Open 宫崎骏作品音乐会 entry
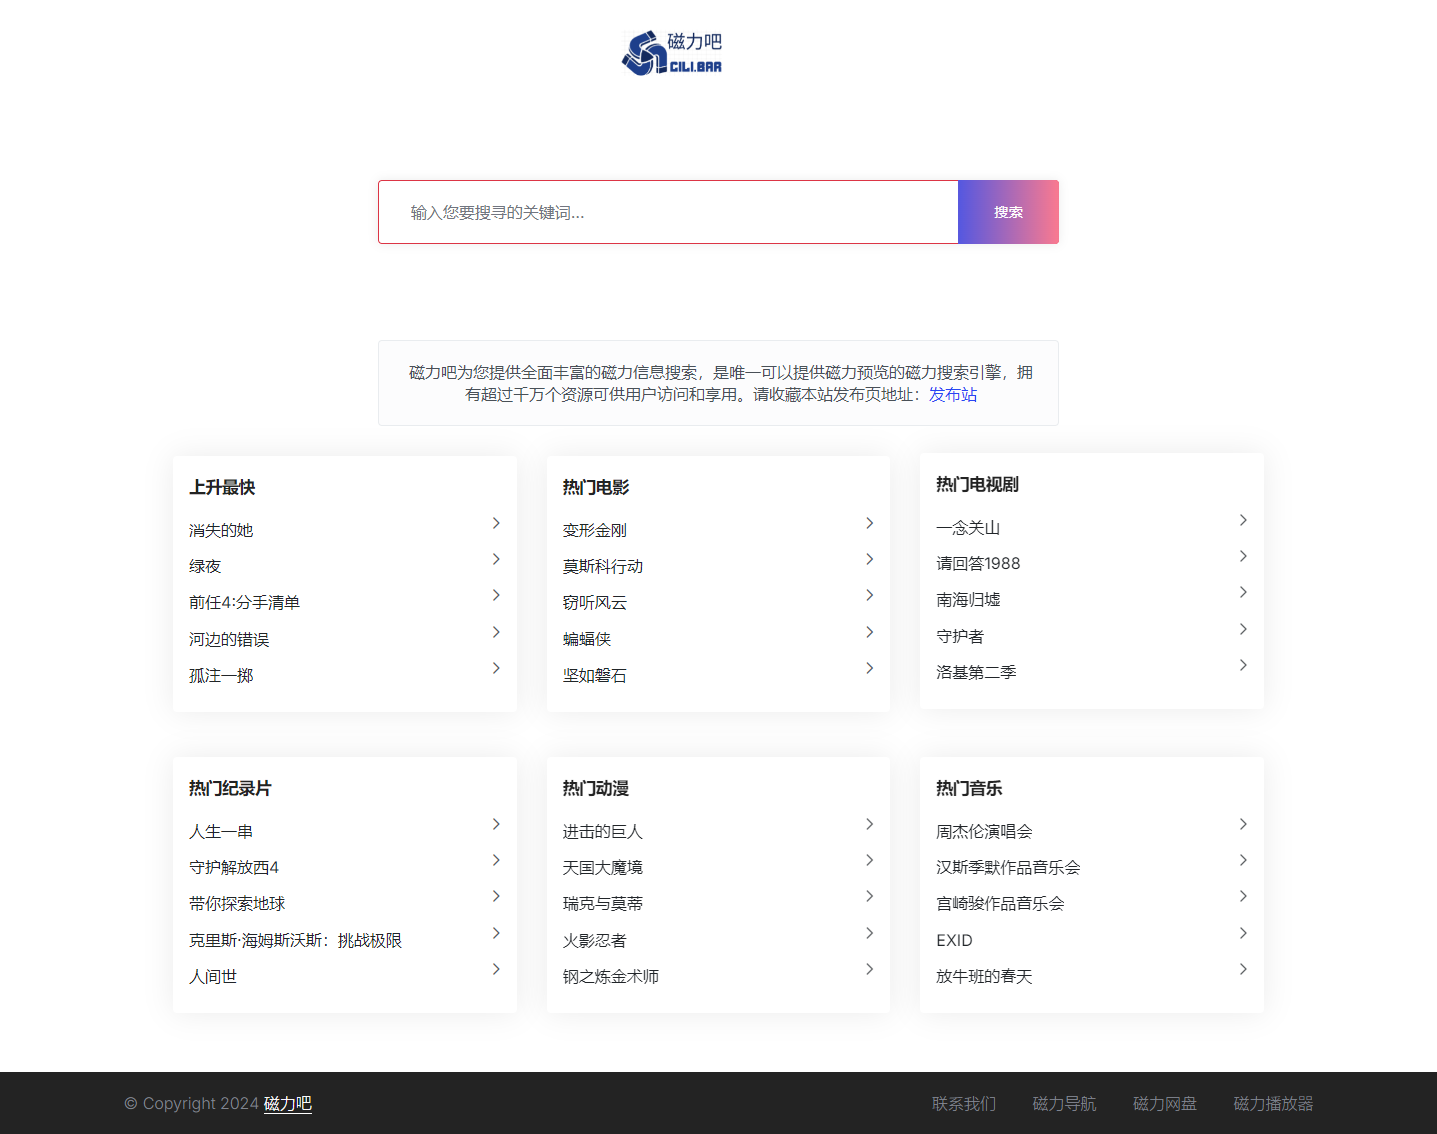The width and height of the screenshot is (1437, 1134). click(x=1000, y=903)
